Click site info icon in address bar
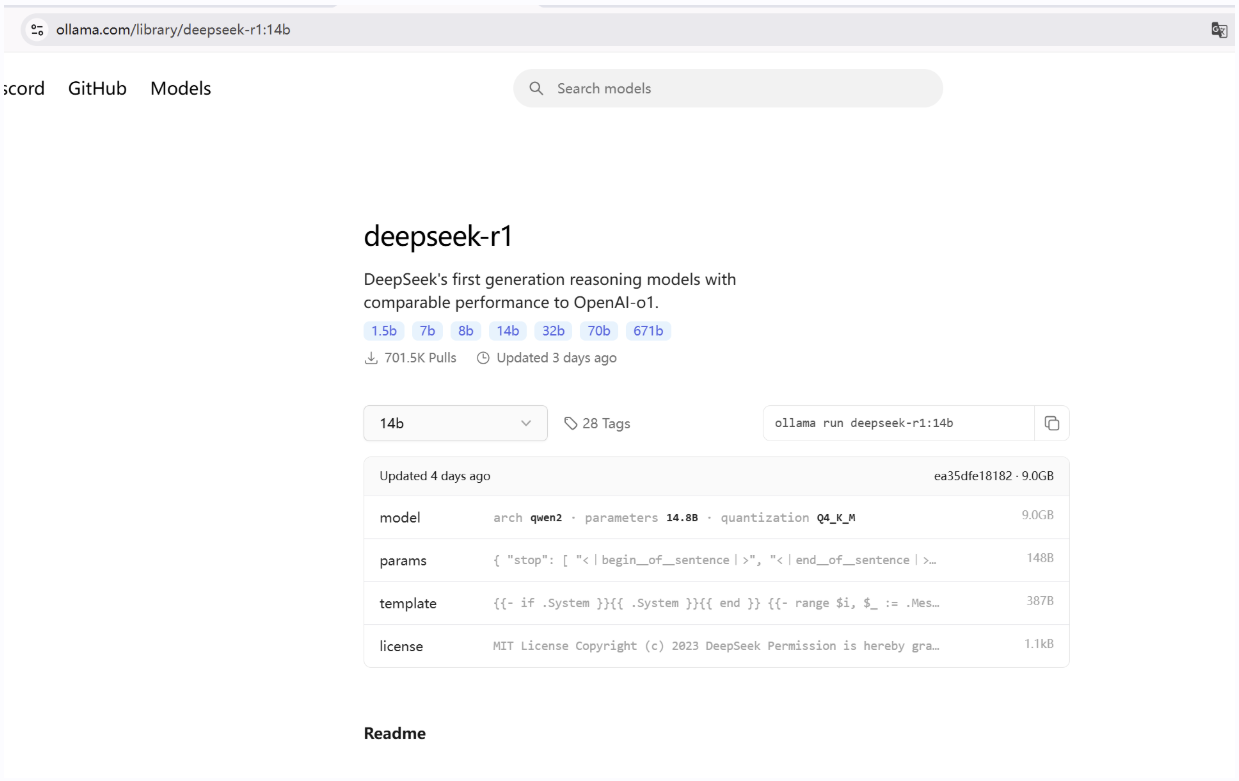Viewport: 1239px width, 781px height. pyautogui.click(x=35, y=30)
